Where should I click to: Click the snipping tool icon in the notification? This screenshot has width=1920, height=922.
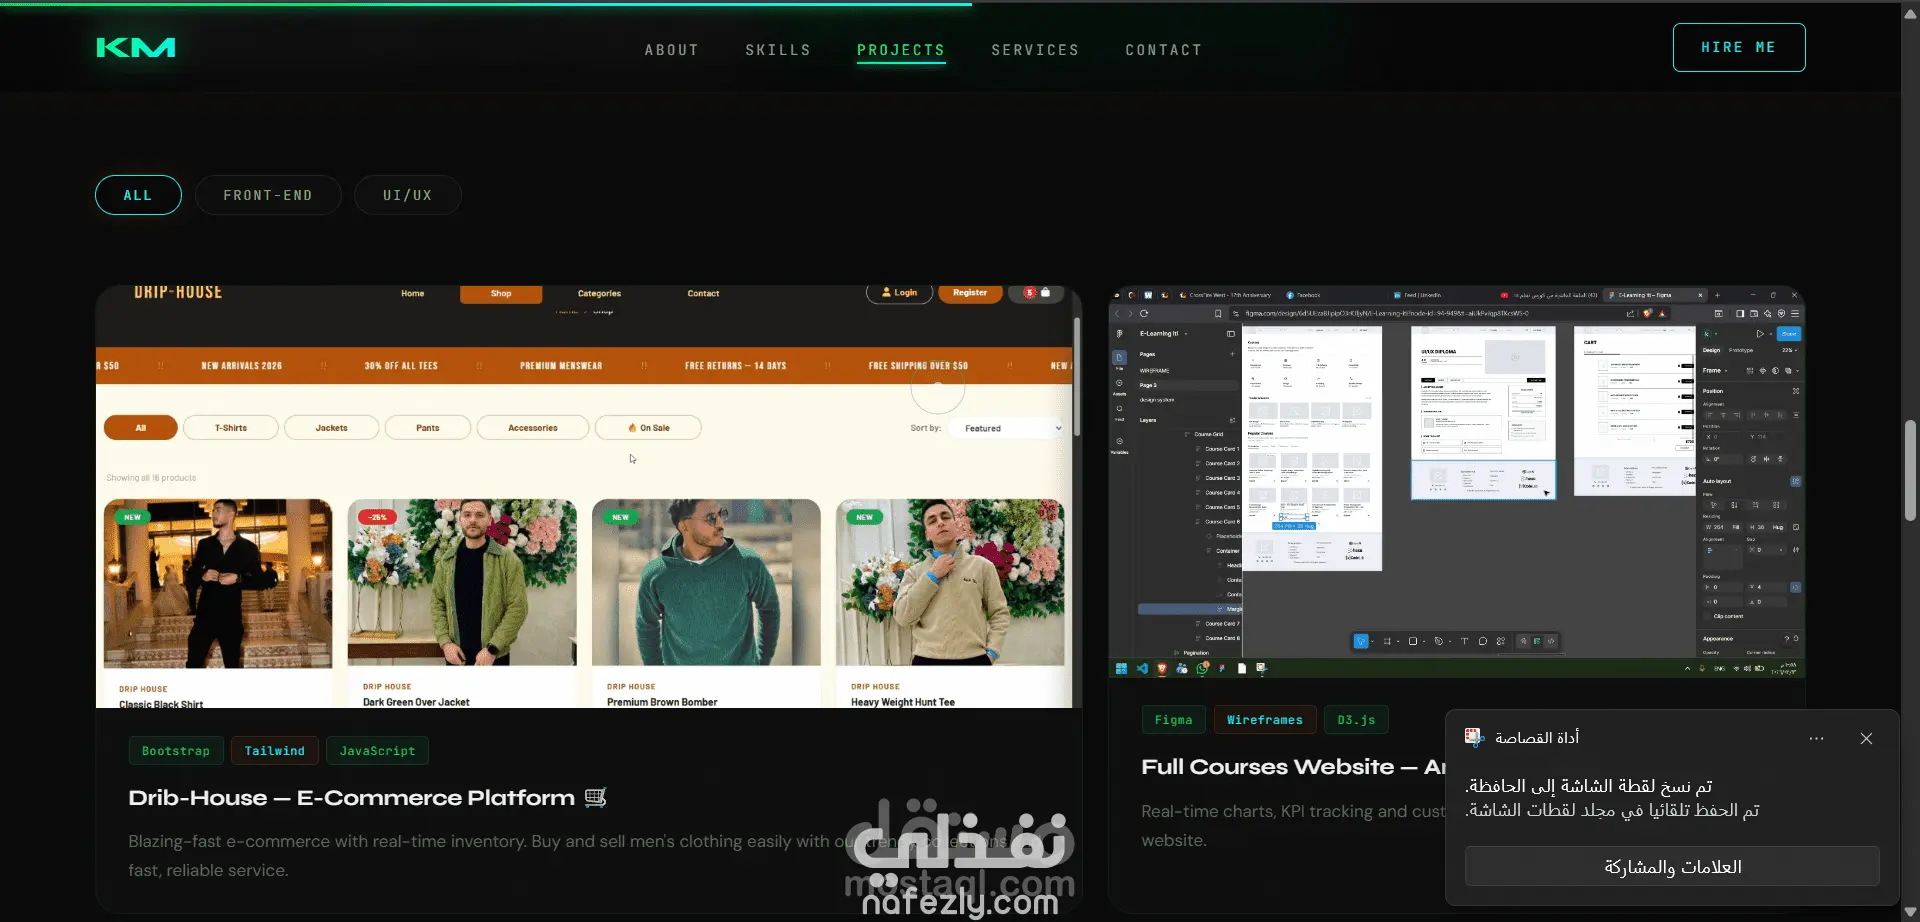(1474, 737)
